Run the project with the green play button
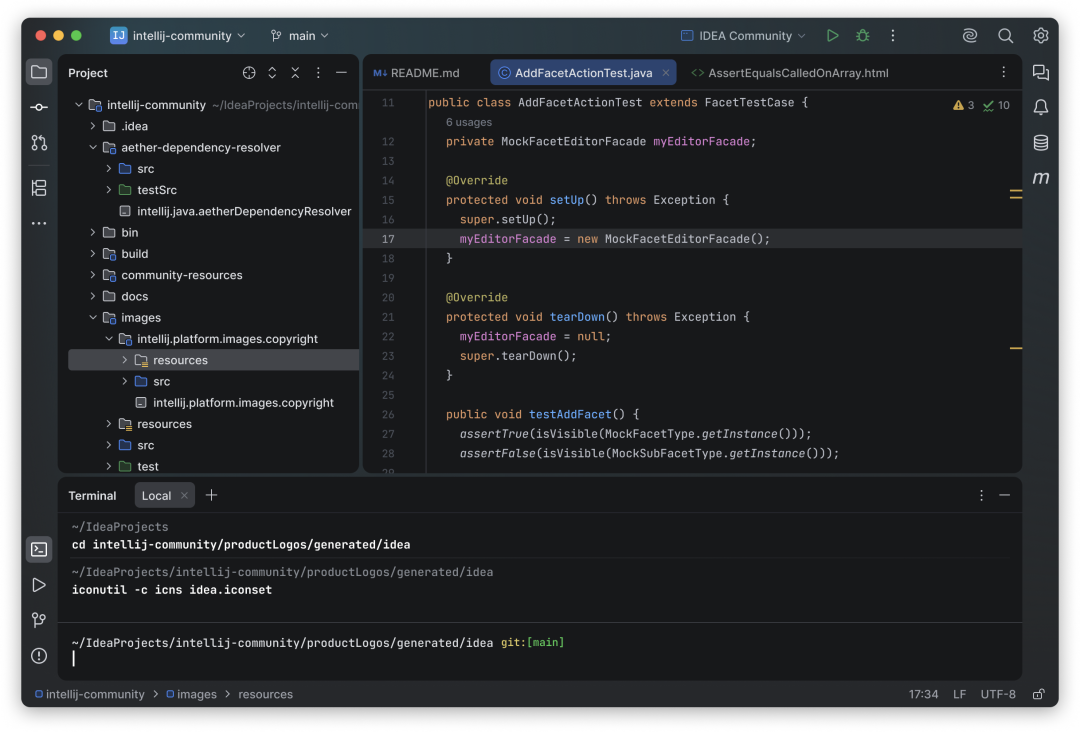 pyautogui.click(x=833, y=35)
